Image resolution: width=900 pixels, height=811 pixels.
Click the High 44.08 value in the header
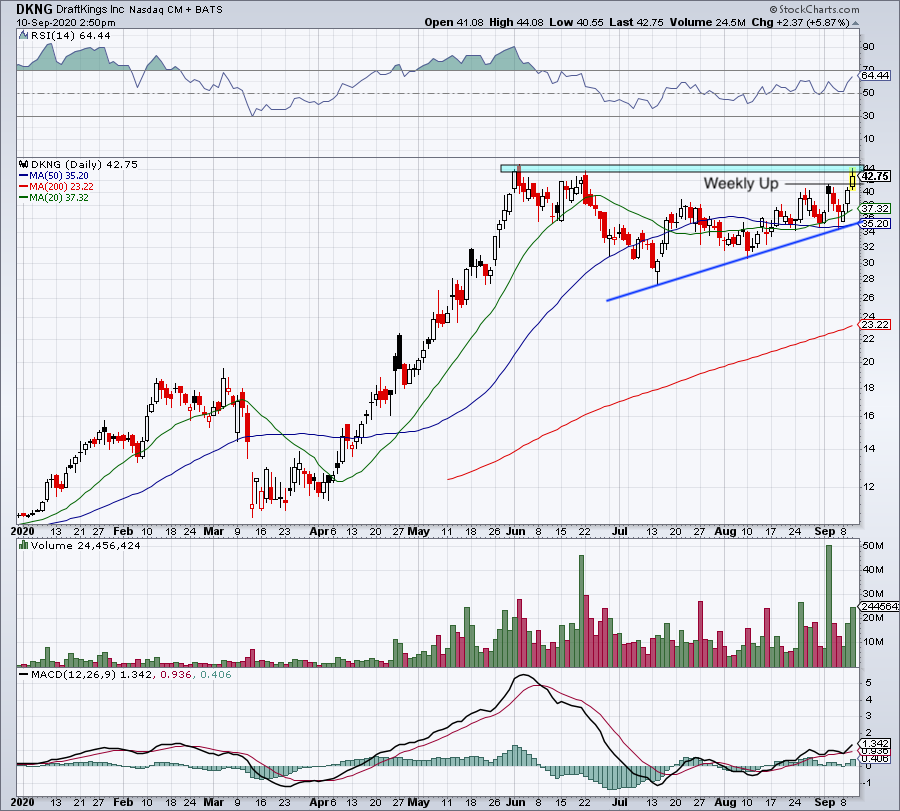[x=516, y=22]
